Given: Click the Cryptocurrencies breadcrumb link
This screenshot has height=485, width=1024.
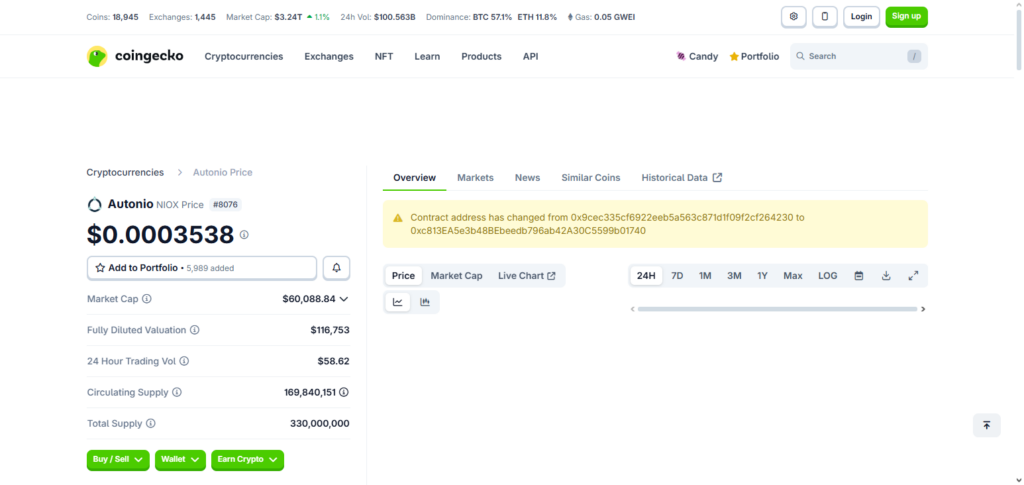Looking at the screenshot, I should coord(125,172).
